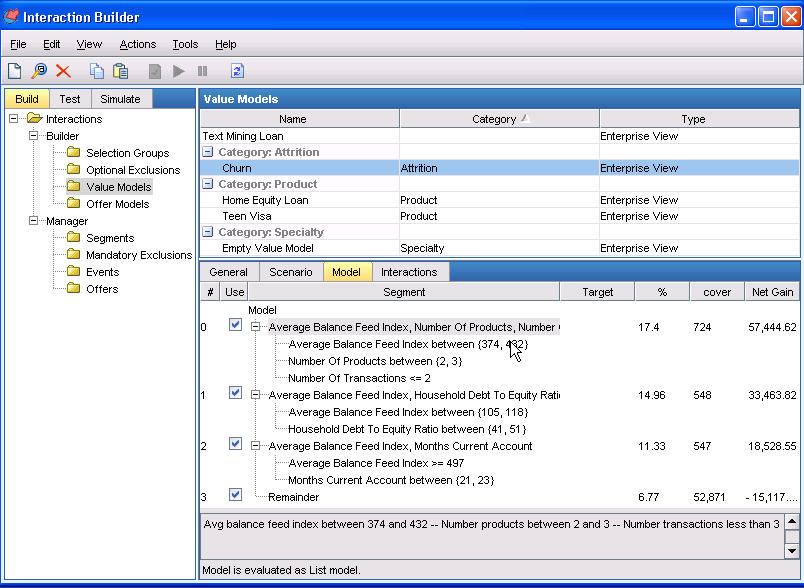Collapse the Builder tree node
This screenshot has width=804, height=588.
[33, 136]
